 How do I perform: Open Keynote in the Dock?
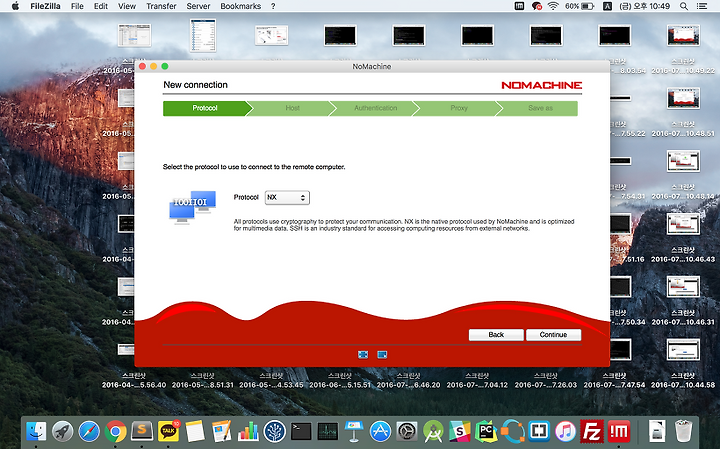(354, 432)
